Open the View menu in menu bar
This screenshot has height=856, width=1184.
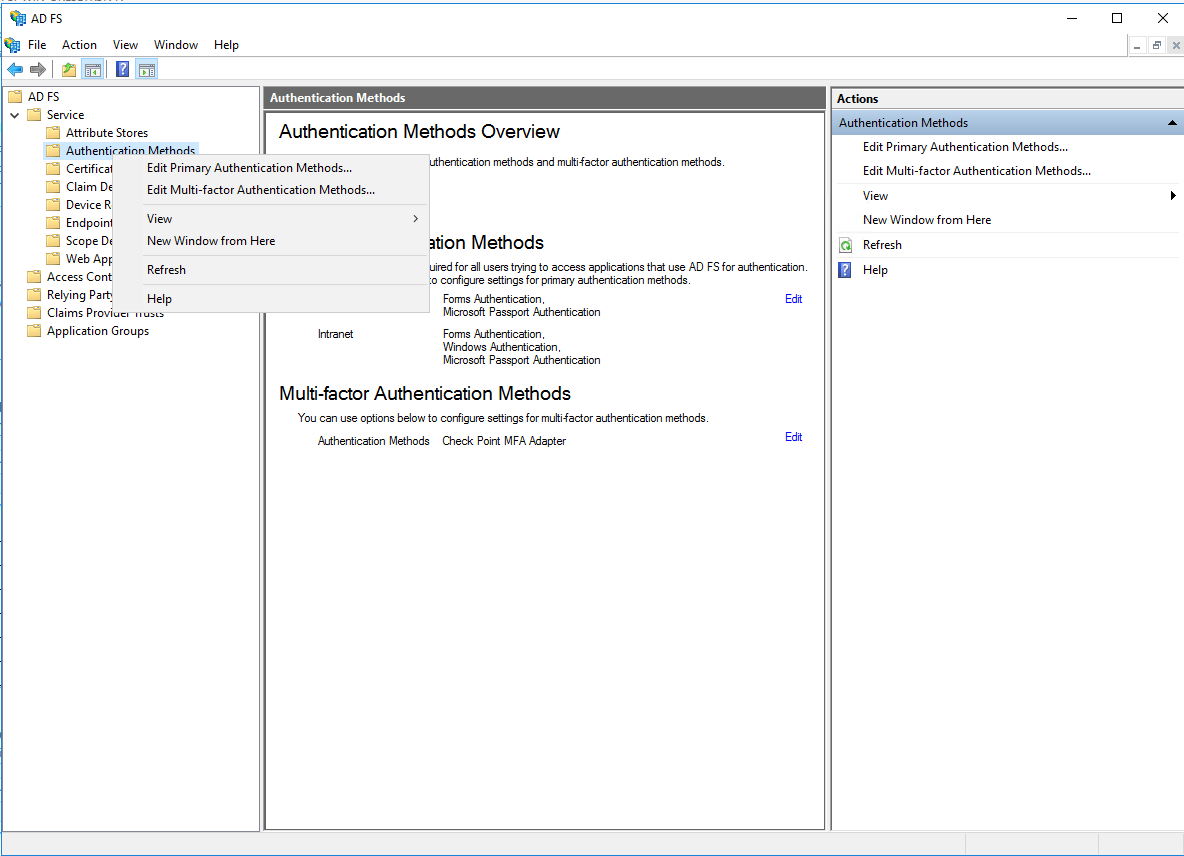pos(125,45)
